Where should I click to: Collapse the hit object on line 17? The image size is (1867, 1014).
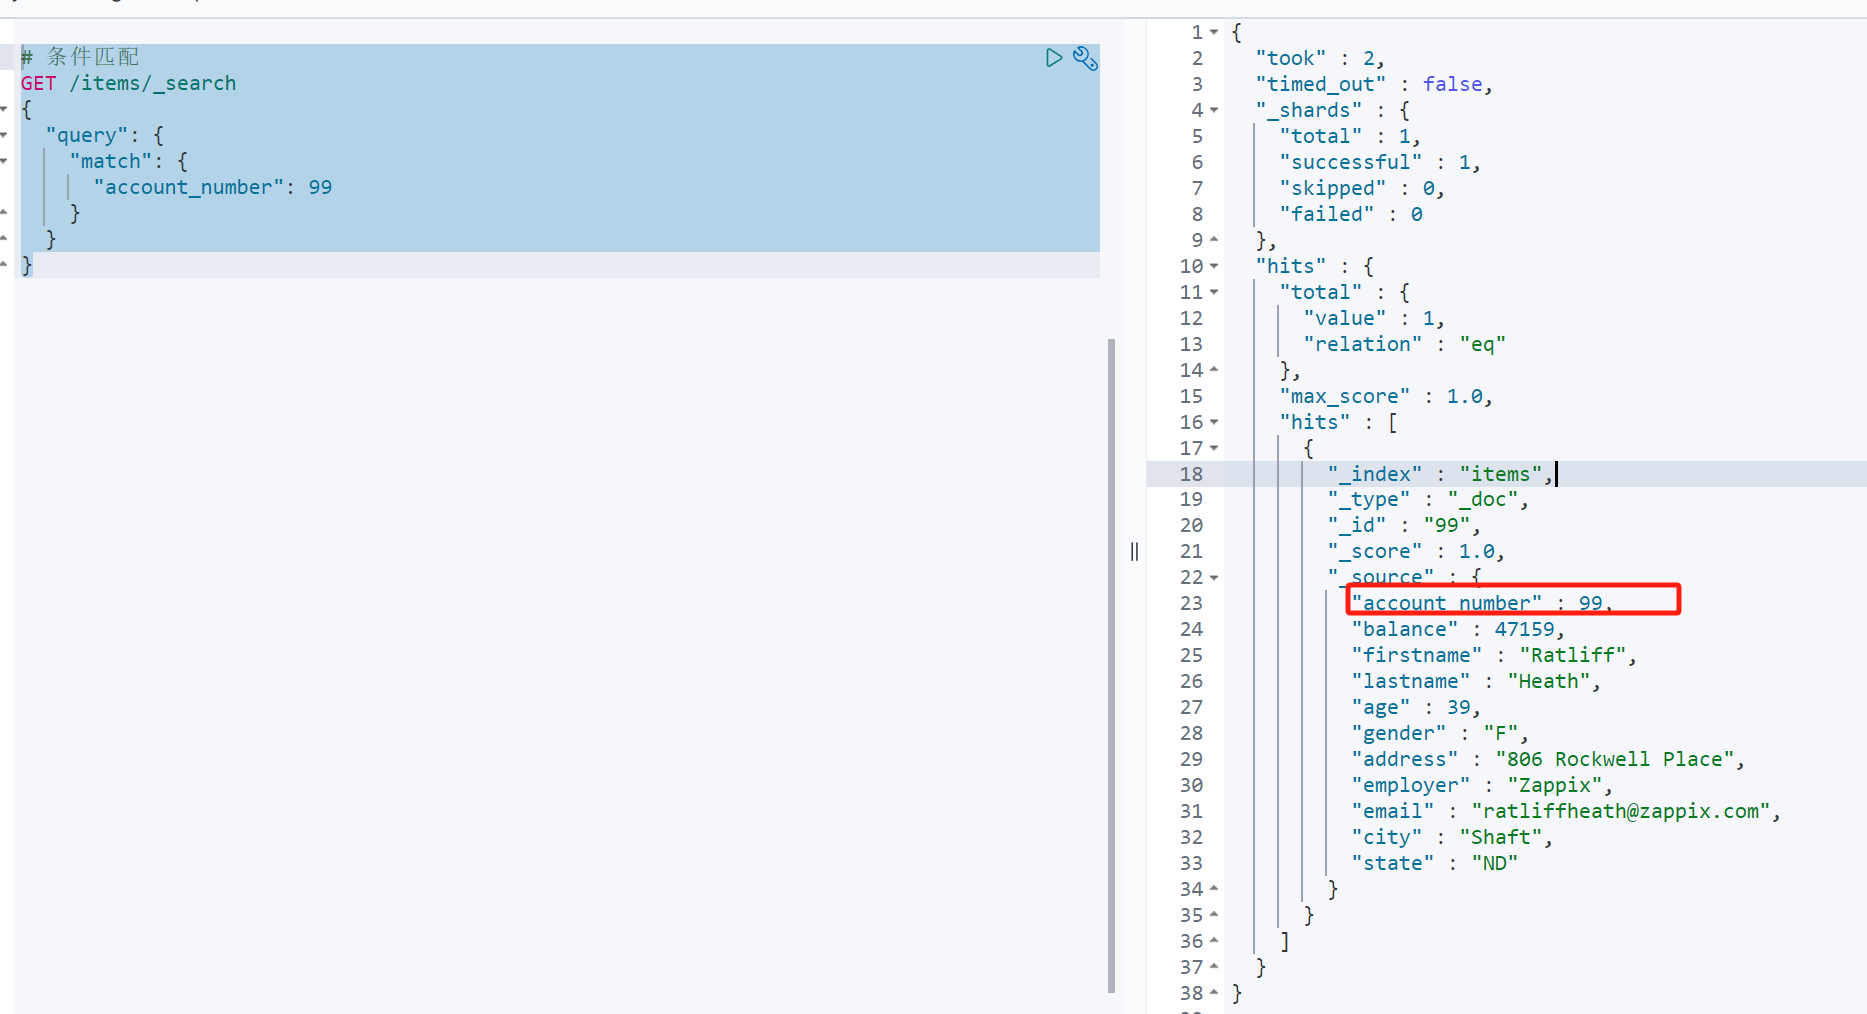coord(1214,448)
